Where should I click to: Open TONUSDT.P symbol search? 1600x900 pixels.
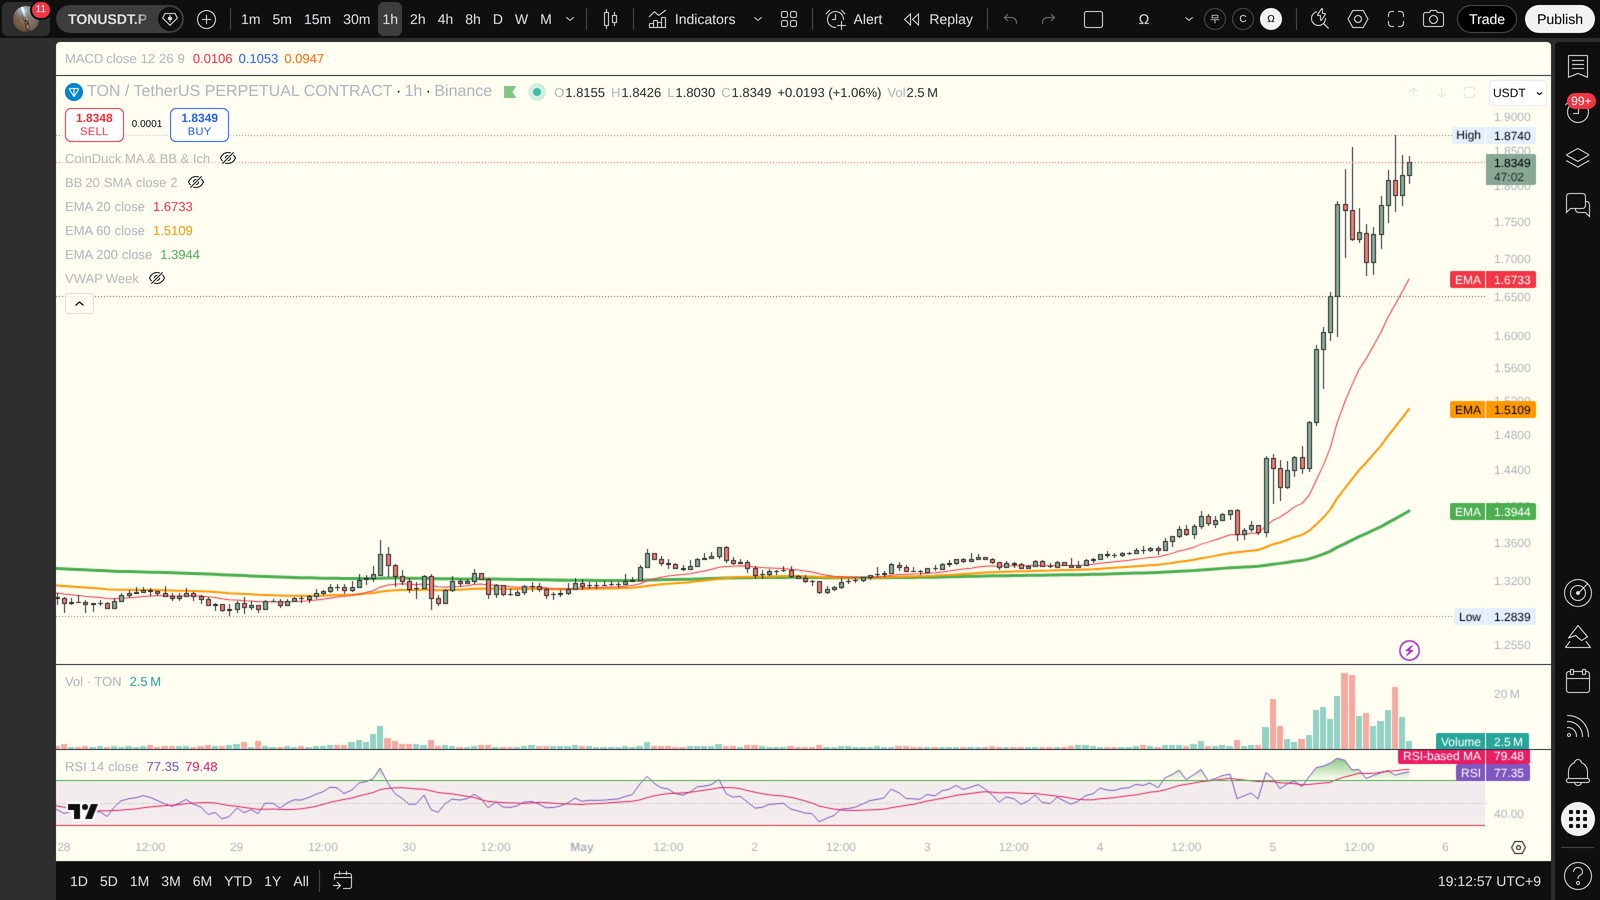tap(107, 19)
